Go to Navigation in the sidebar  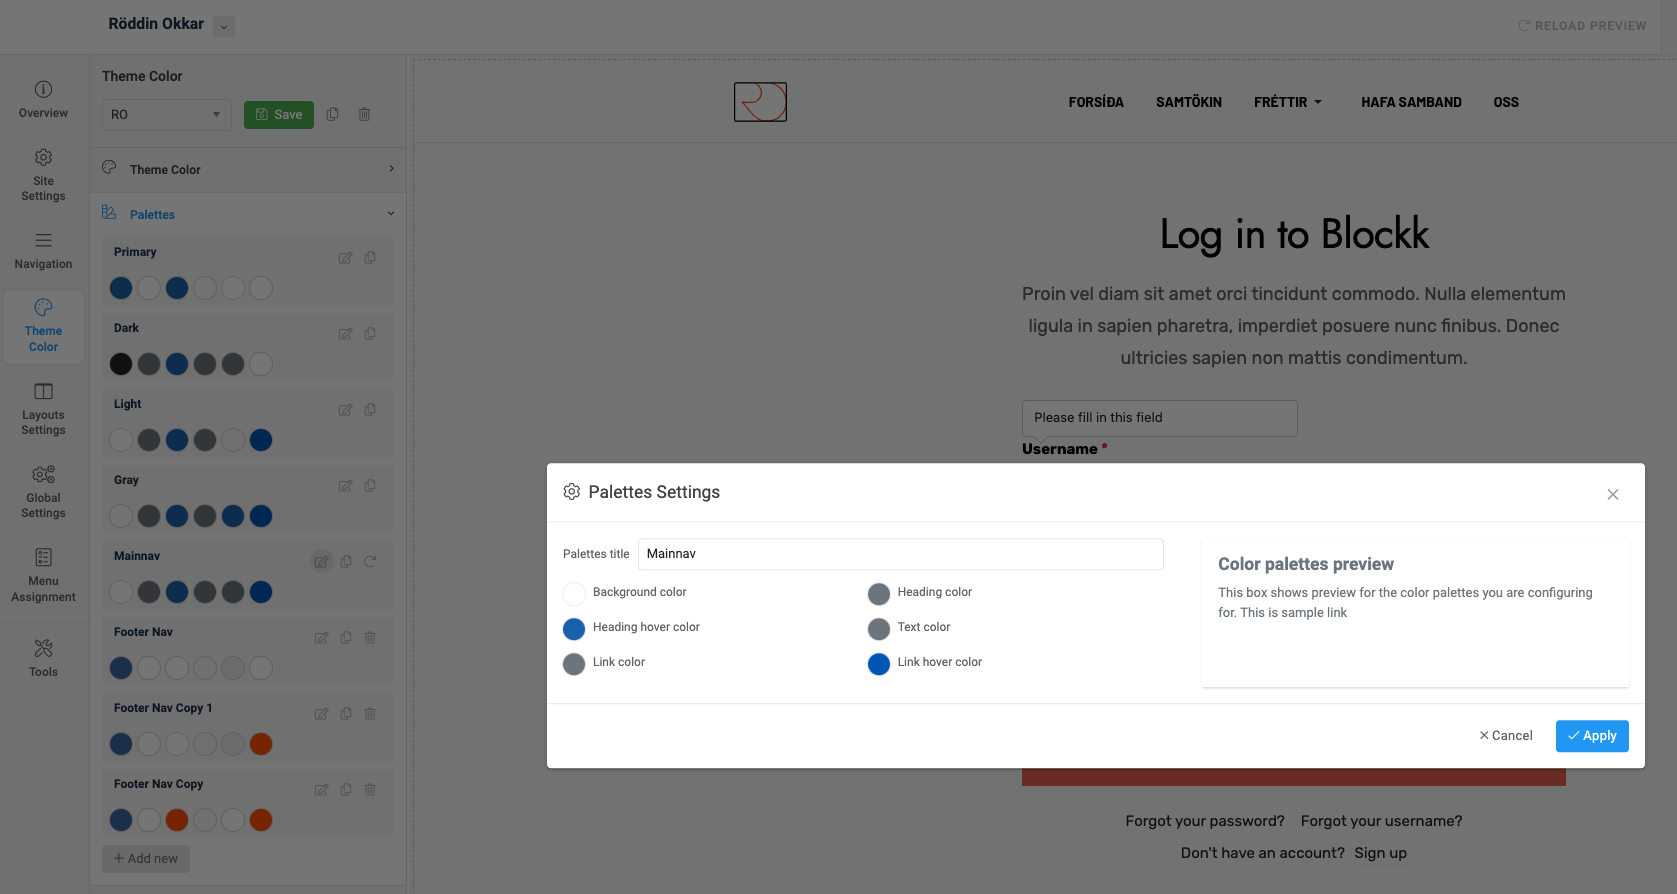point(43,252)
